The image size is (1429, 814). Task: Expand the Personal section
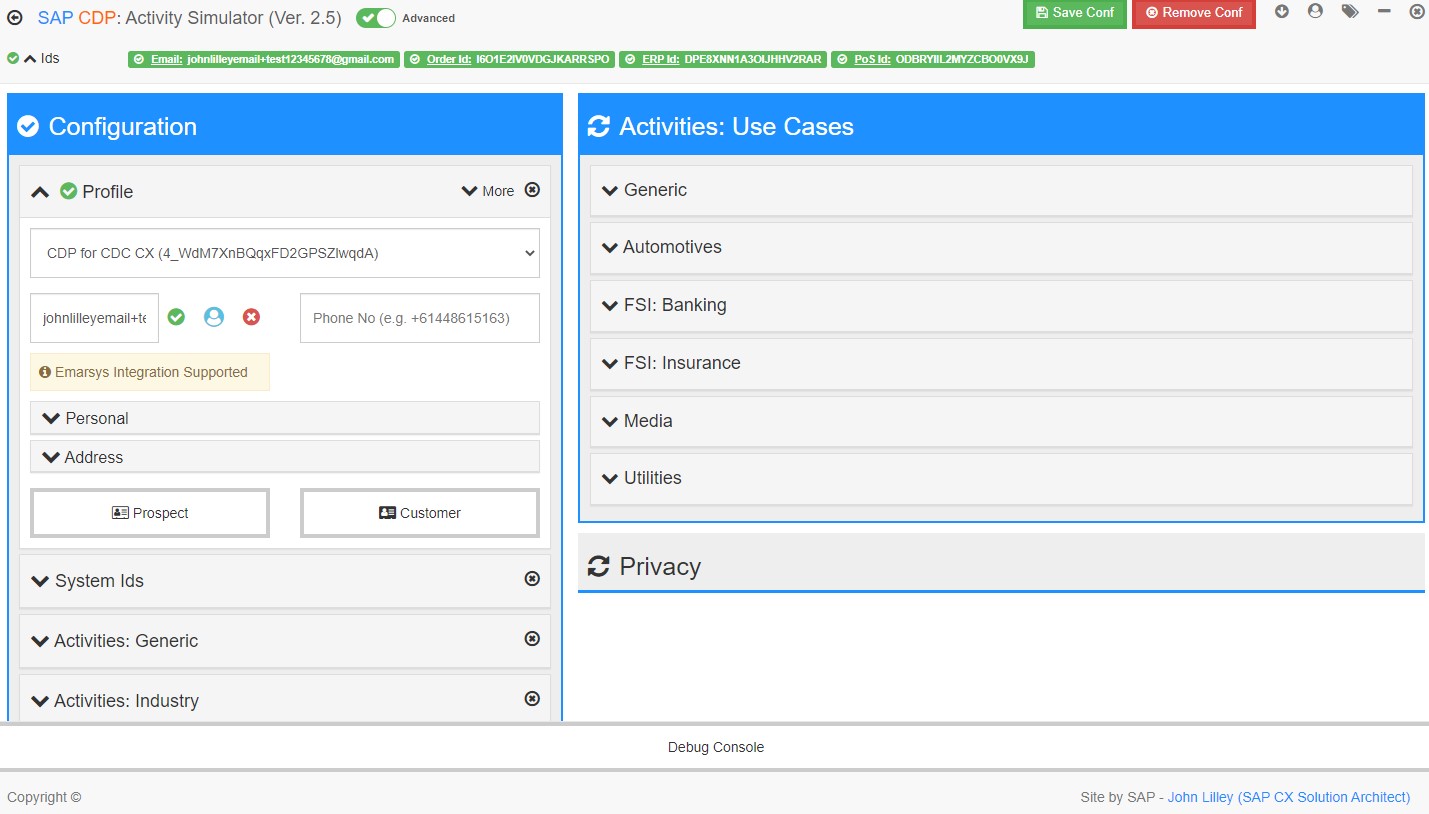pyautogui.click(x=285, y=418)
